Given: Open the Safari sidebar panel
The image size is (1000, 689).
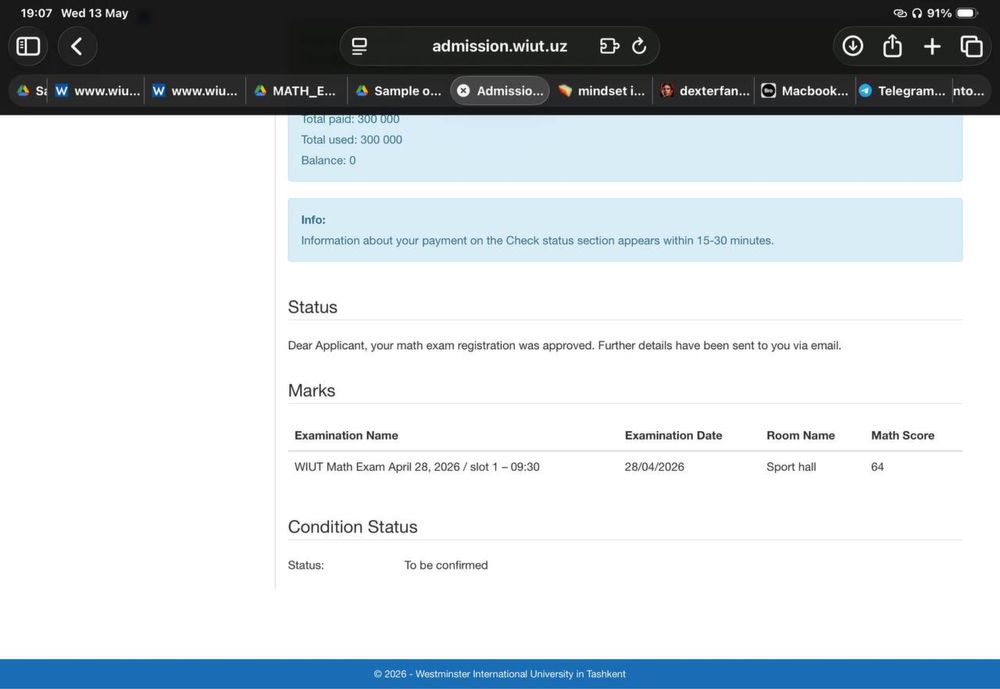Looking at the screenshot, I should 28,47.
